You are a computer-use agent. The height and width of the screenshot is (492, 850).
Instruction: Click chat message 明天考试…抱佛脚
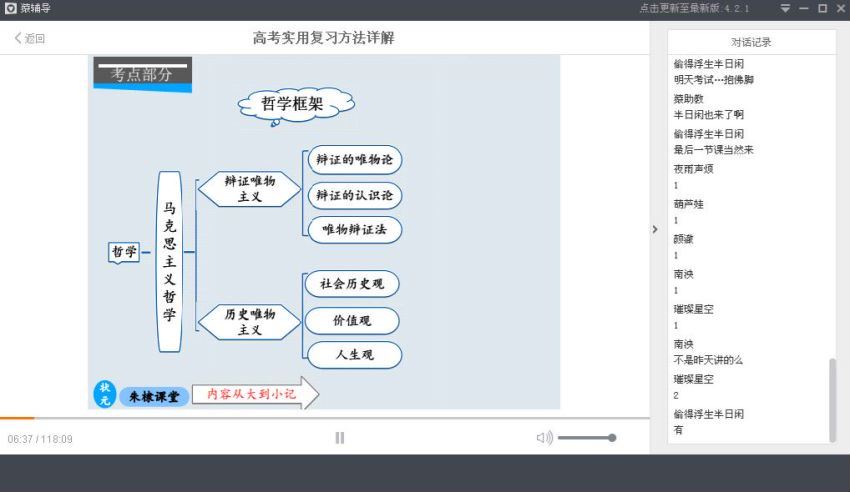(713, 80)
